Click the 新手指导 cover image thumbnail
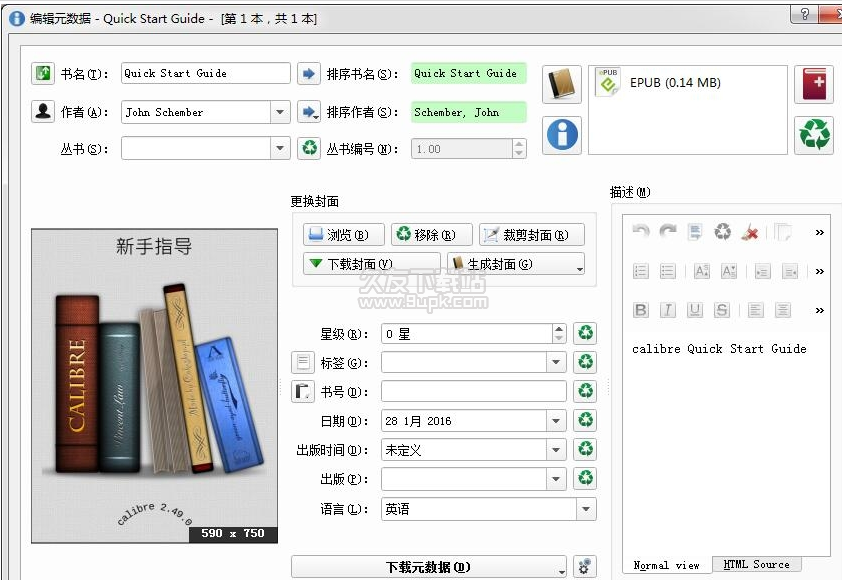Screen dimensions: 842x580 (x=155, y=386)
